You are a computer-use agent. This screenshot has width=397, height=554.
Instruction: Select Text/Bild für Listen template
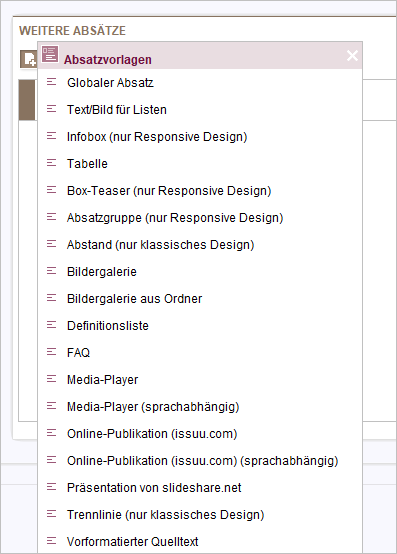click(x=117, y=110)
